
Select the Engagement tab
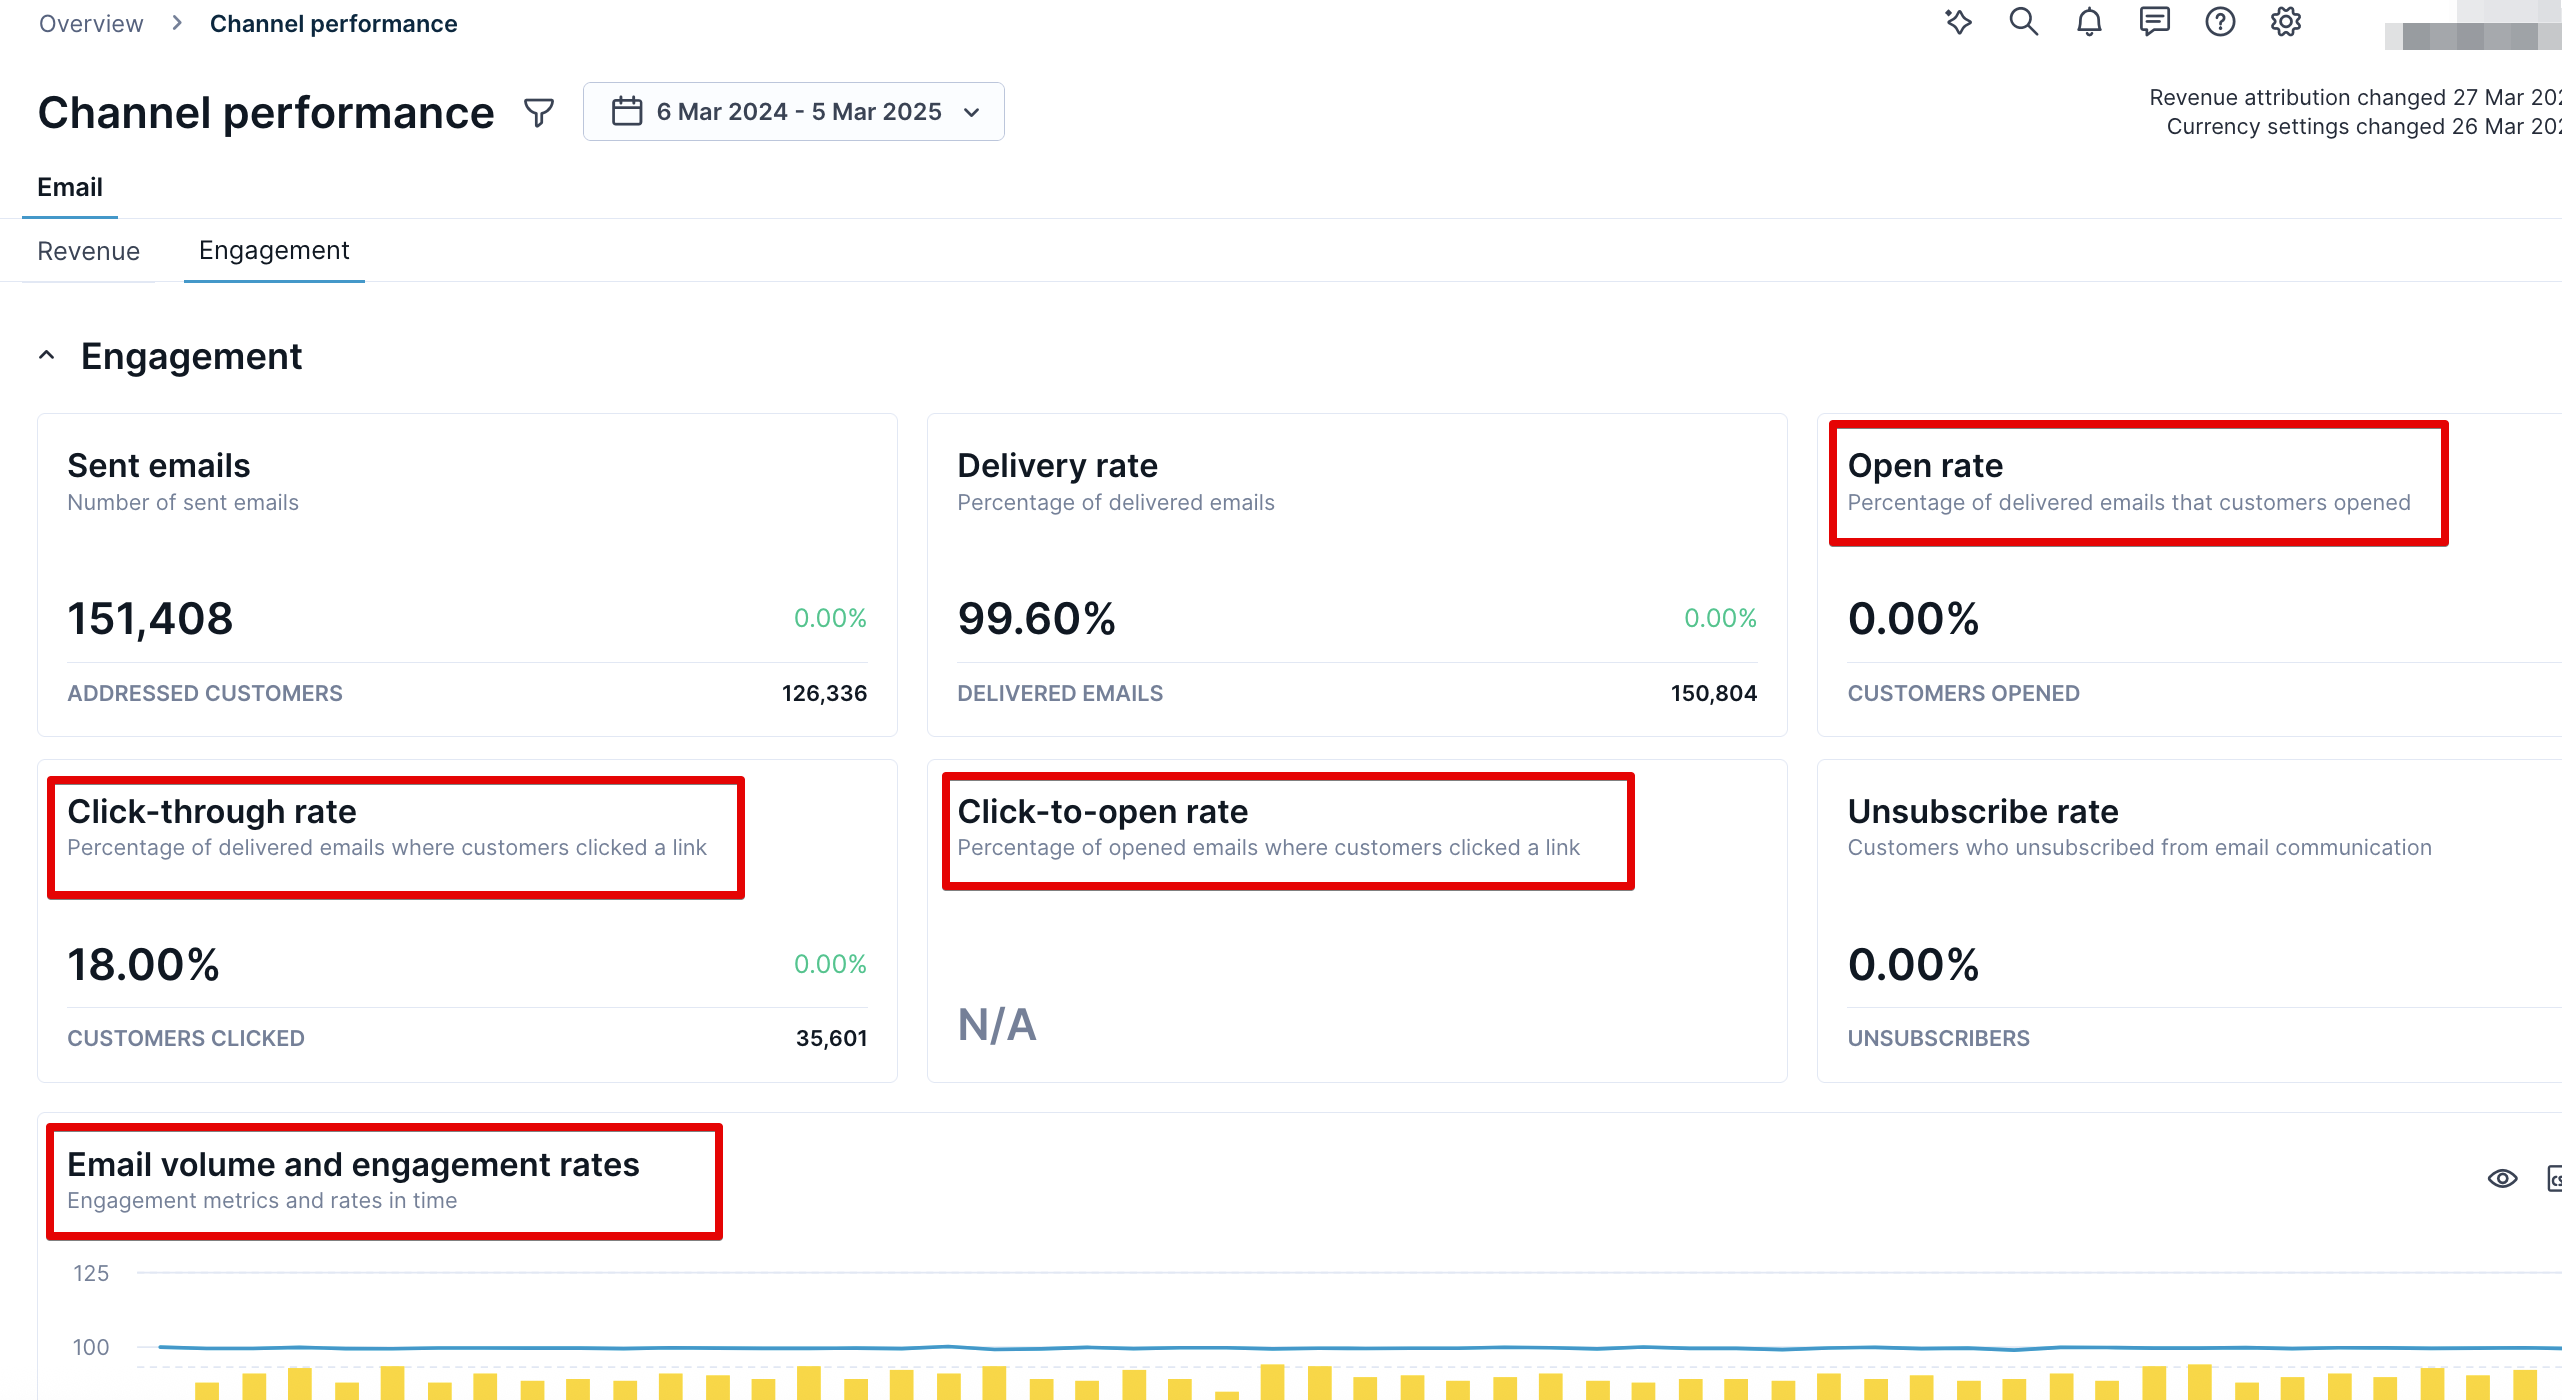274,250
